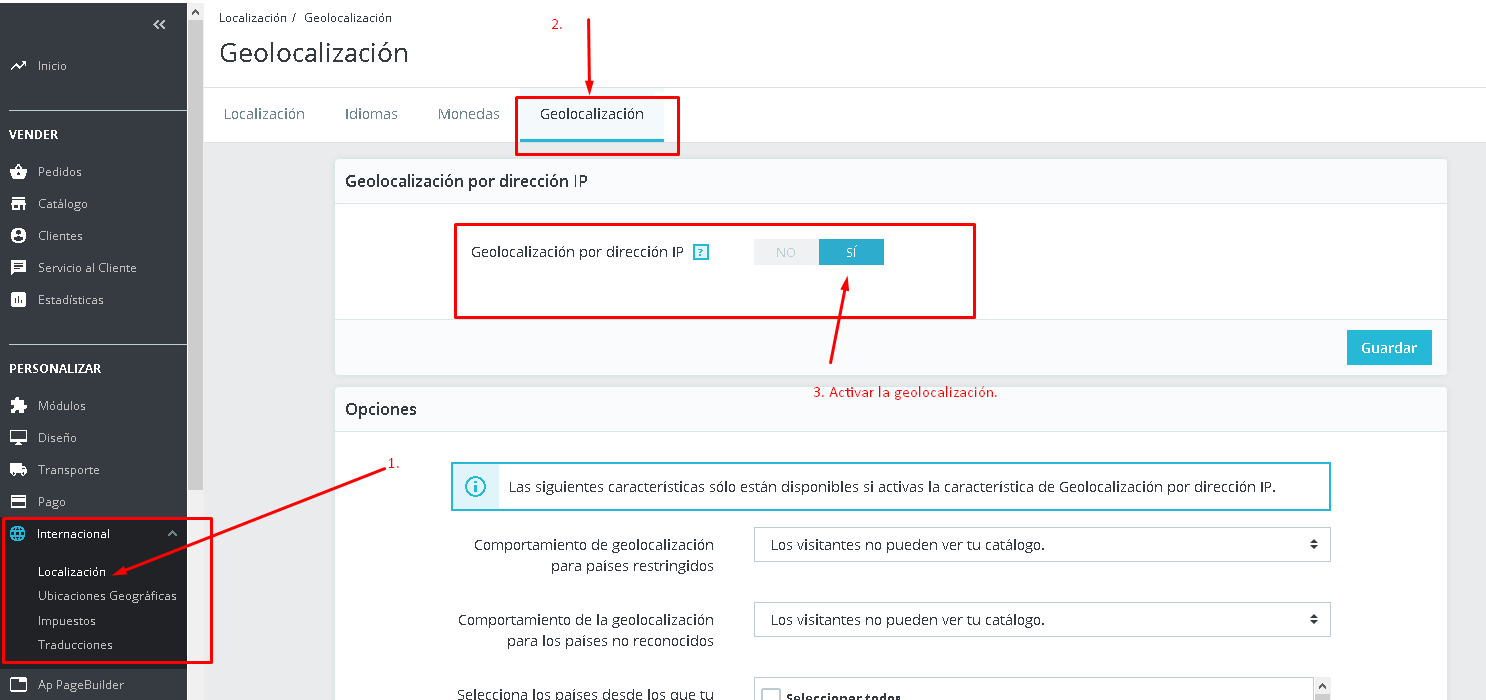This screenshot has width=1486, height=700.
Task: Select Impuestos submenu item
Action: tap(67, 621)
